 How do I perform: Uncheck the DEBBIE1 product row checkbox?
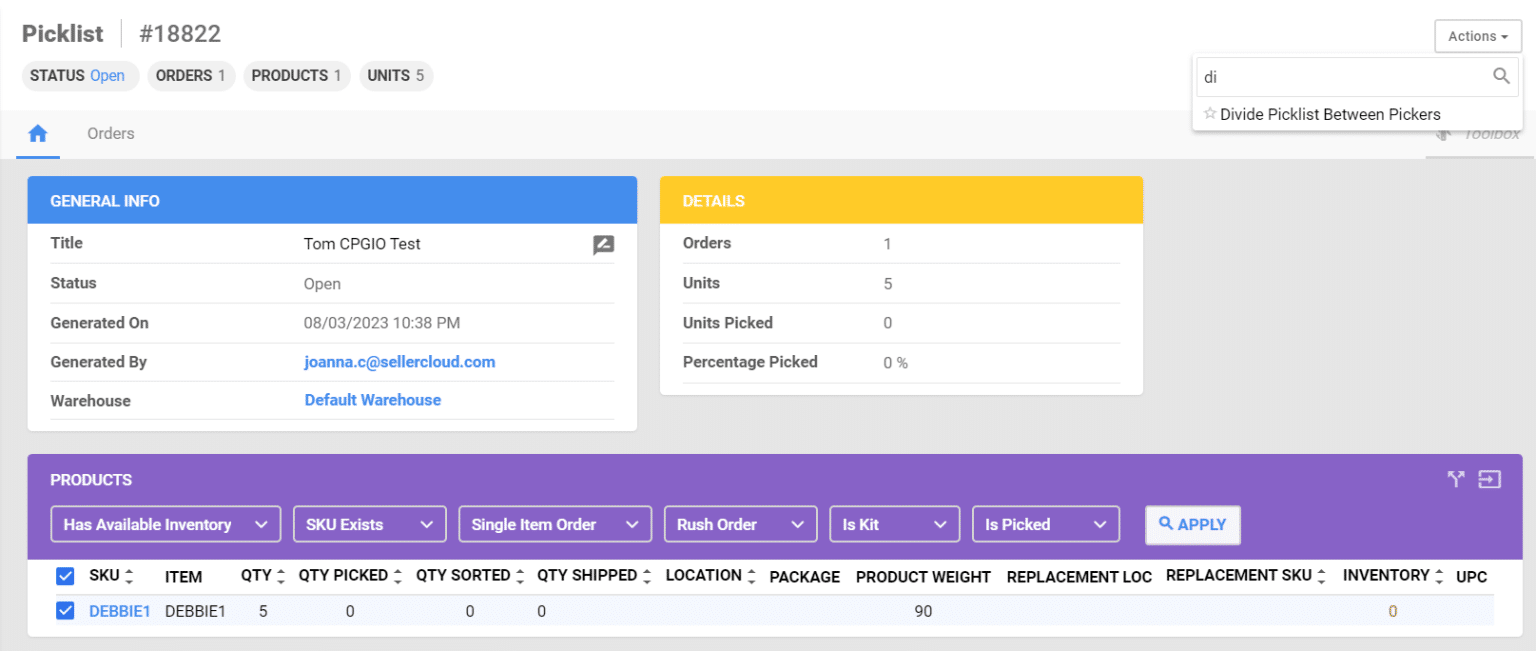[x=65, y=610]
